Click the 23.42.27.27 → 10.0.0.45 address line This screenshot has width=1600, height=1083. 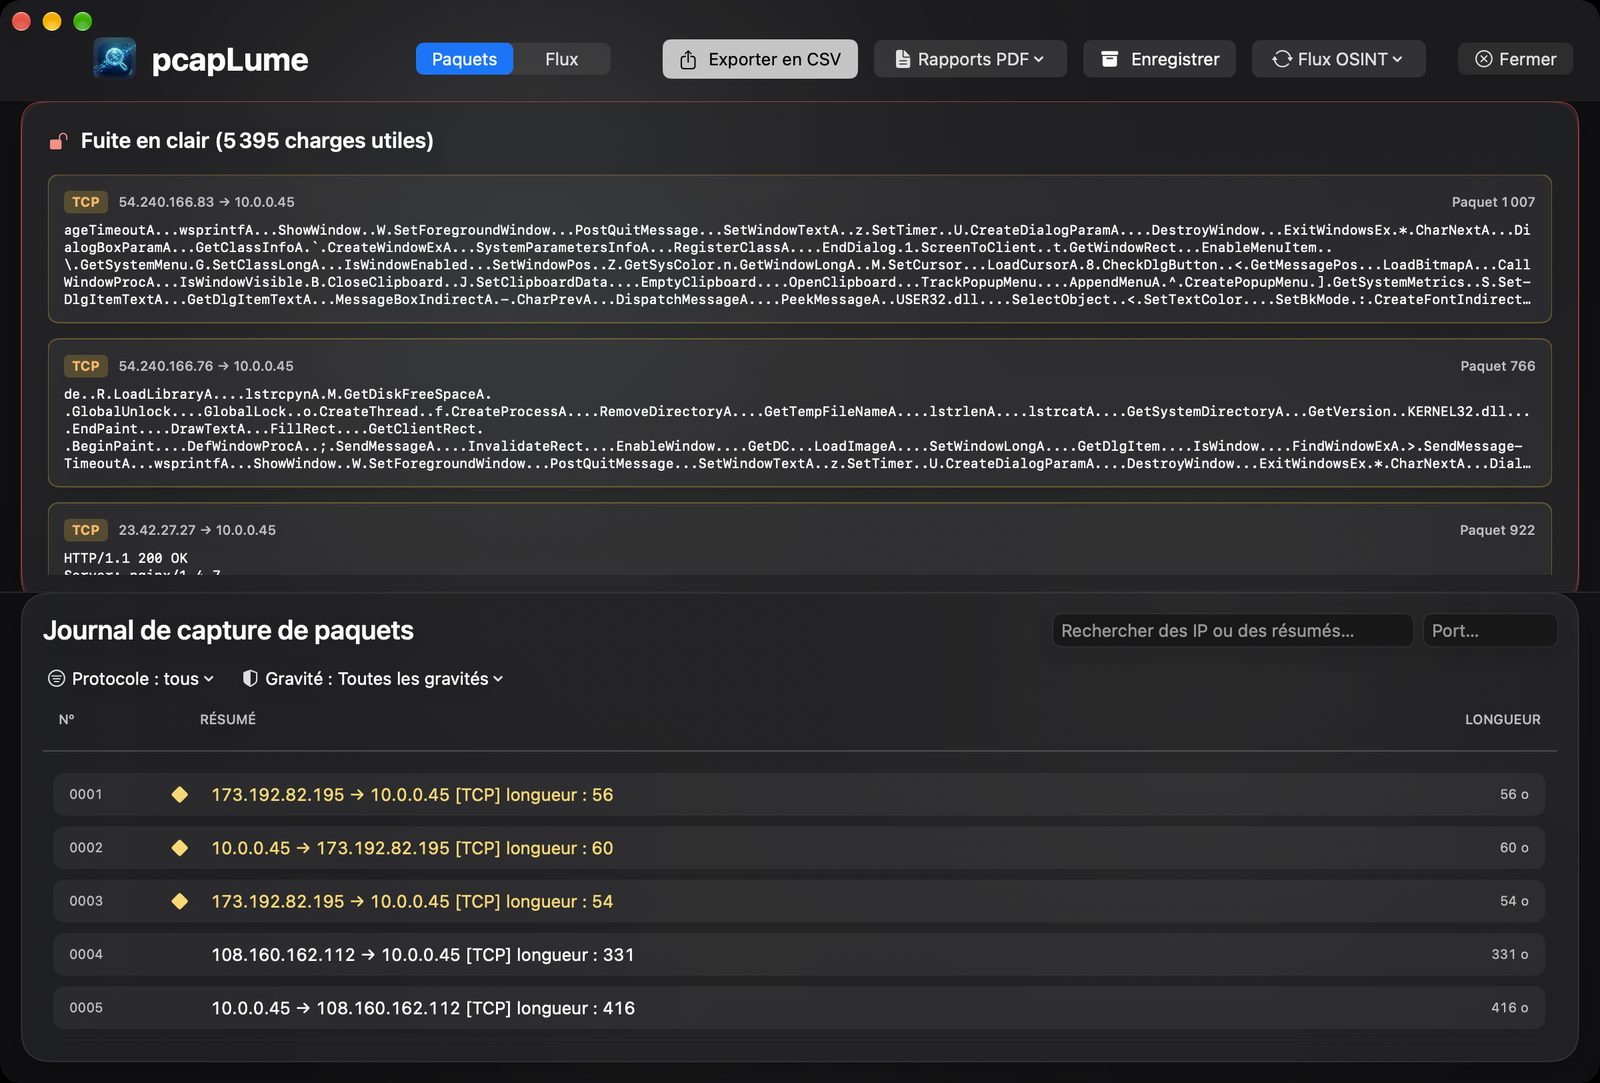tap(197, 530)
